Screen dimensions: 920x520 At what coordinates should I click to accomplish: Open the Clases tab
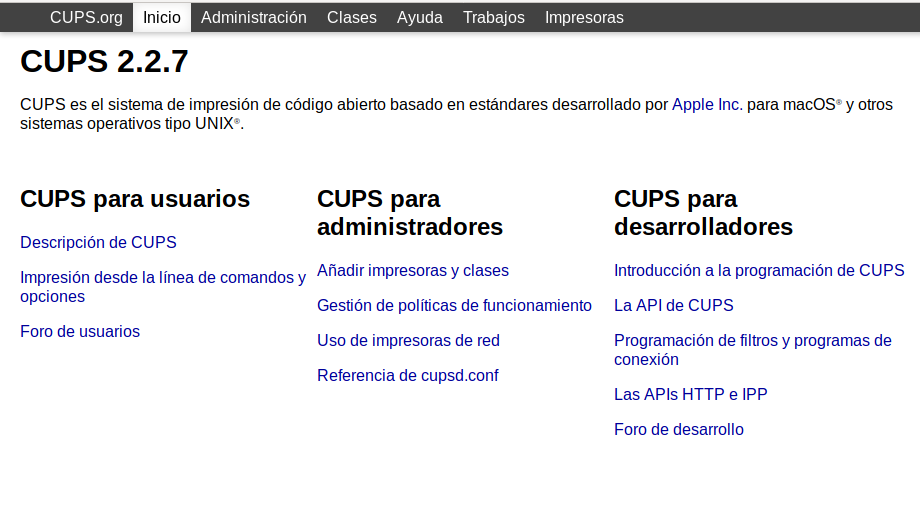[x=351, y=18]
